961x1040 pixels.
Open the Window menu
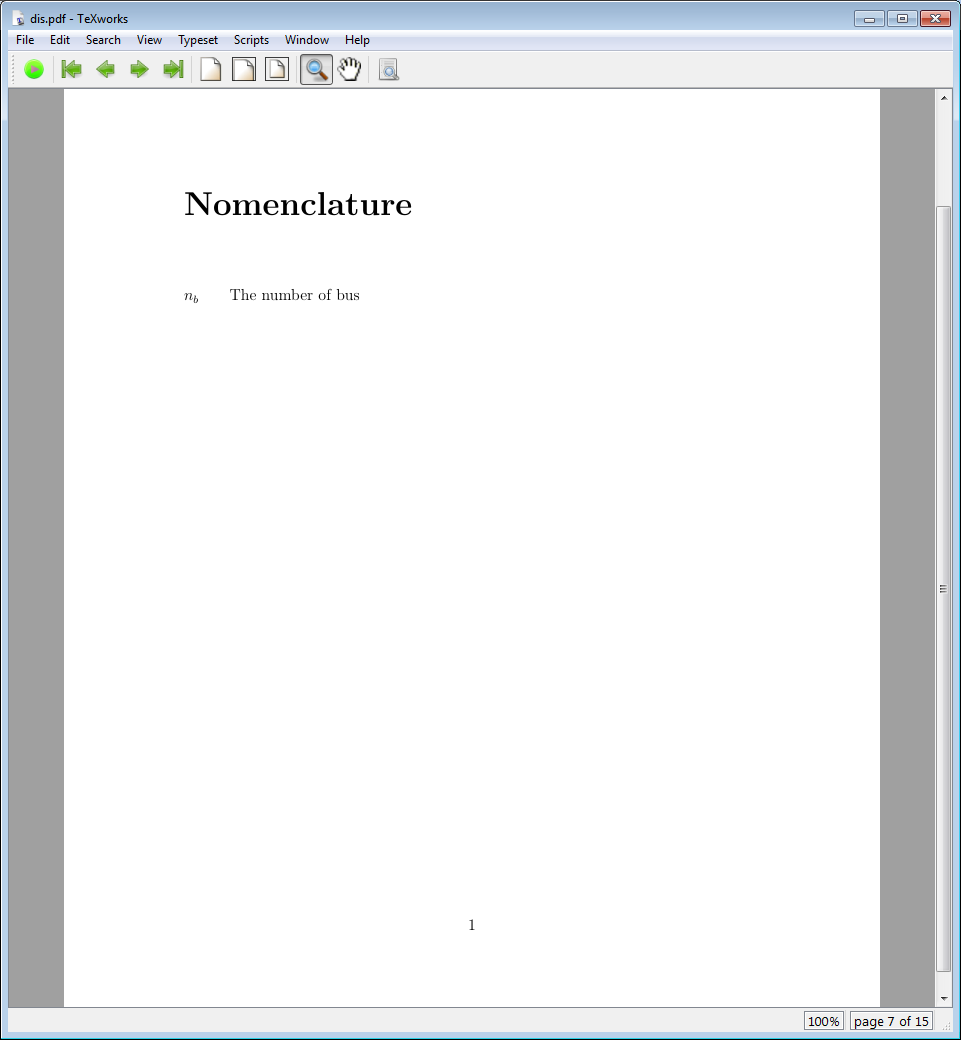point(307,40)
